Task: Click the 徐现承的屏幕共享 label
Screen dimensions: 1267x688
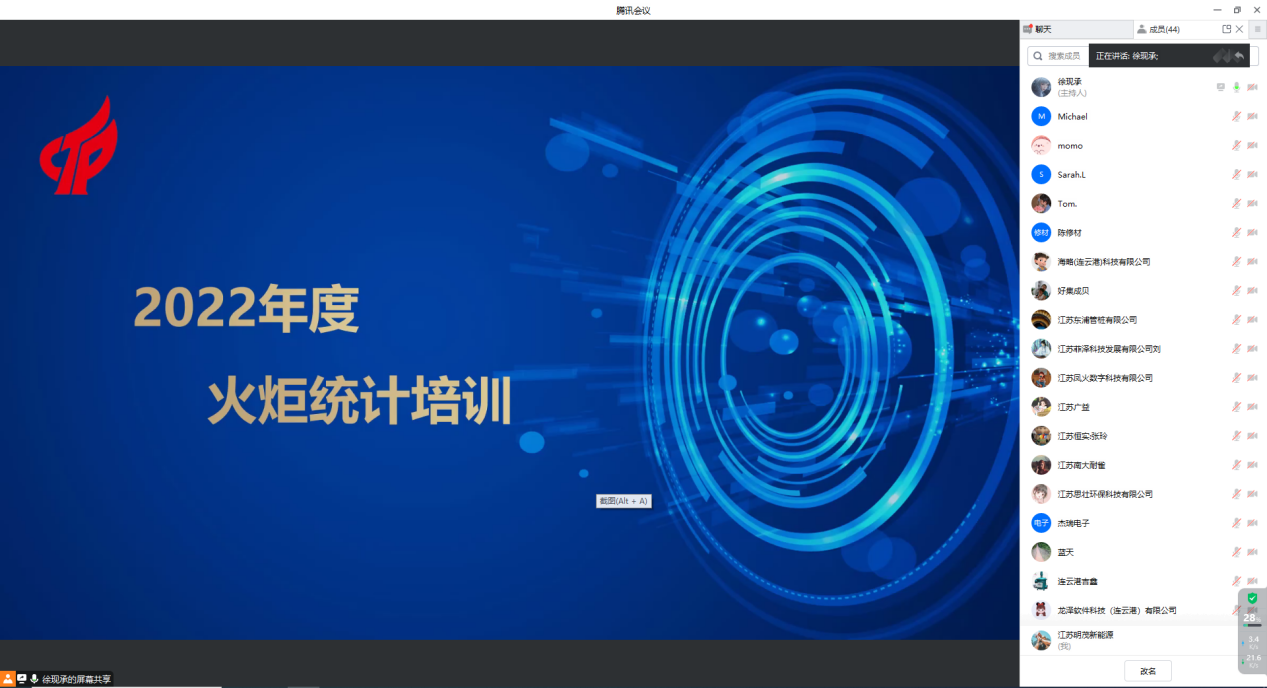Action: (76, 679)
